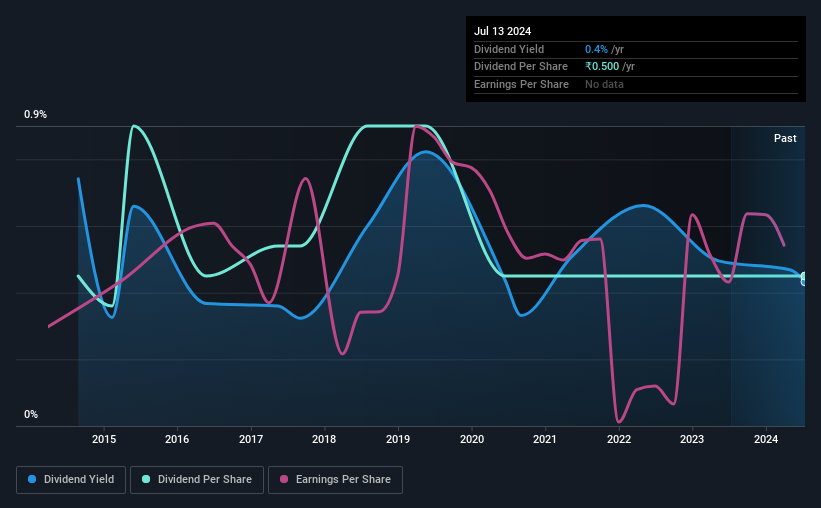
Task: Click the Dividend Yield tooltip row label
Action: pyautogui.click(x=509, y=49)
